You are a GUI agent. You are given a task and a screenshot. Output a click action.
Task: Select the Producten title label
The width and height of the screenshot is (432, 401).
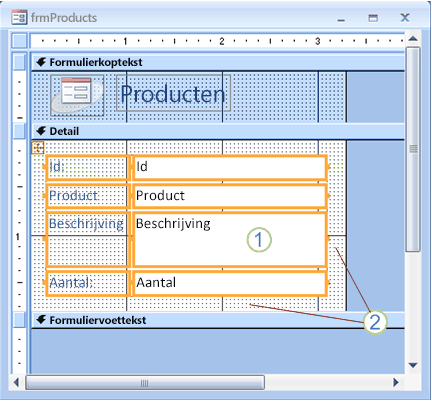173,93
